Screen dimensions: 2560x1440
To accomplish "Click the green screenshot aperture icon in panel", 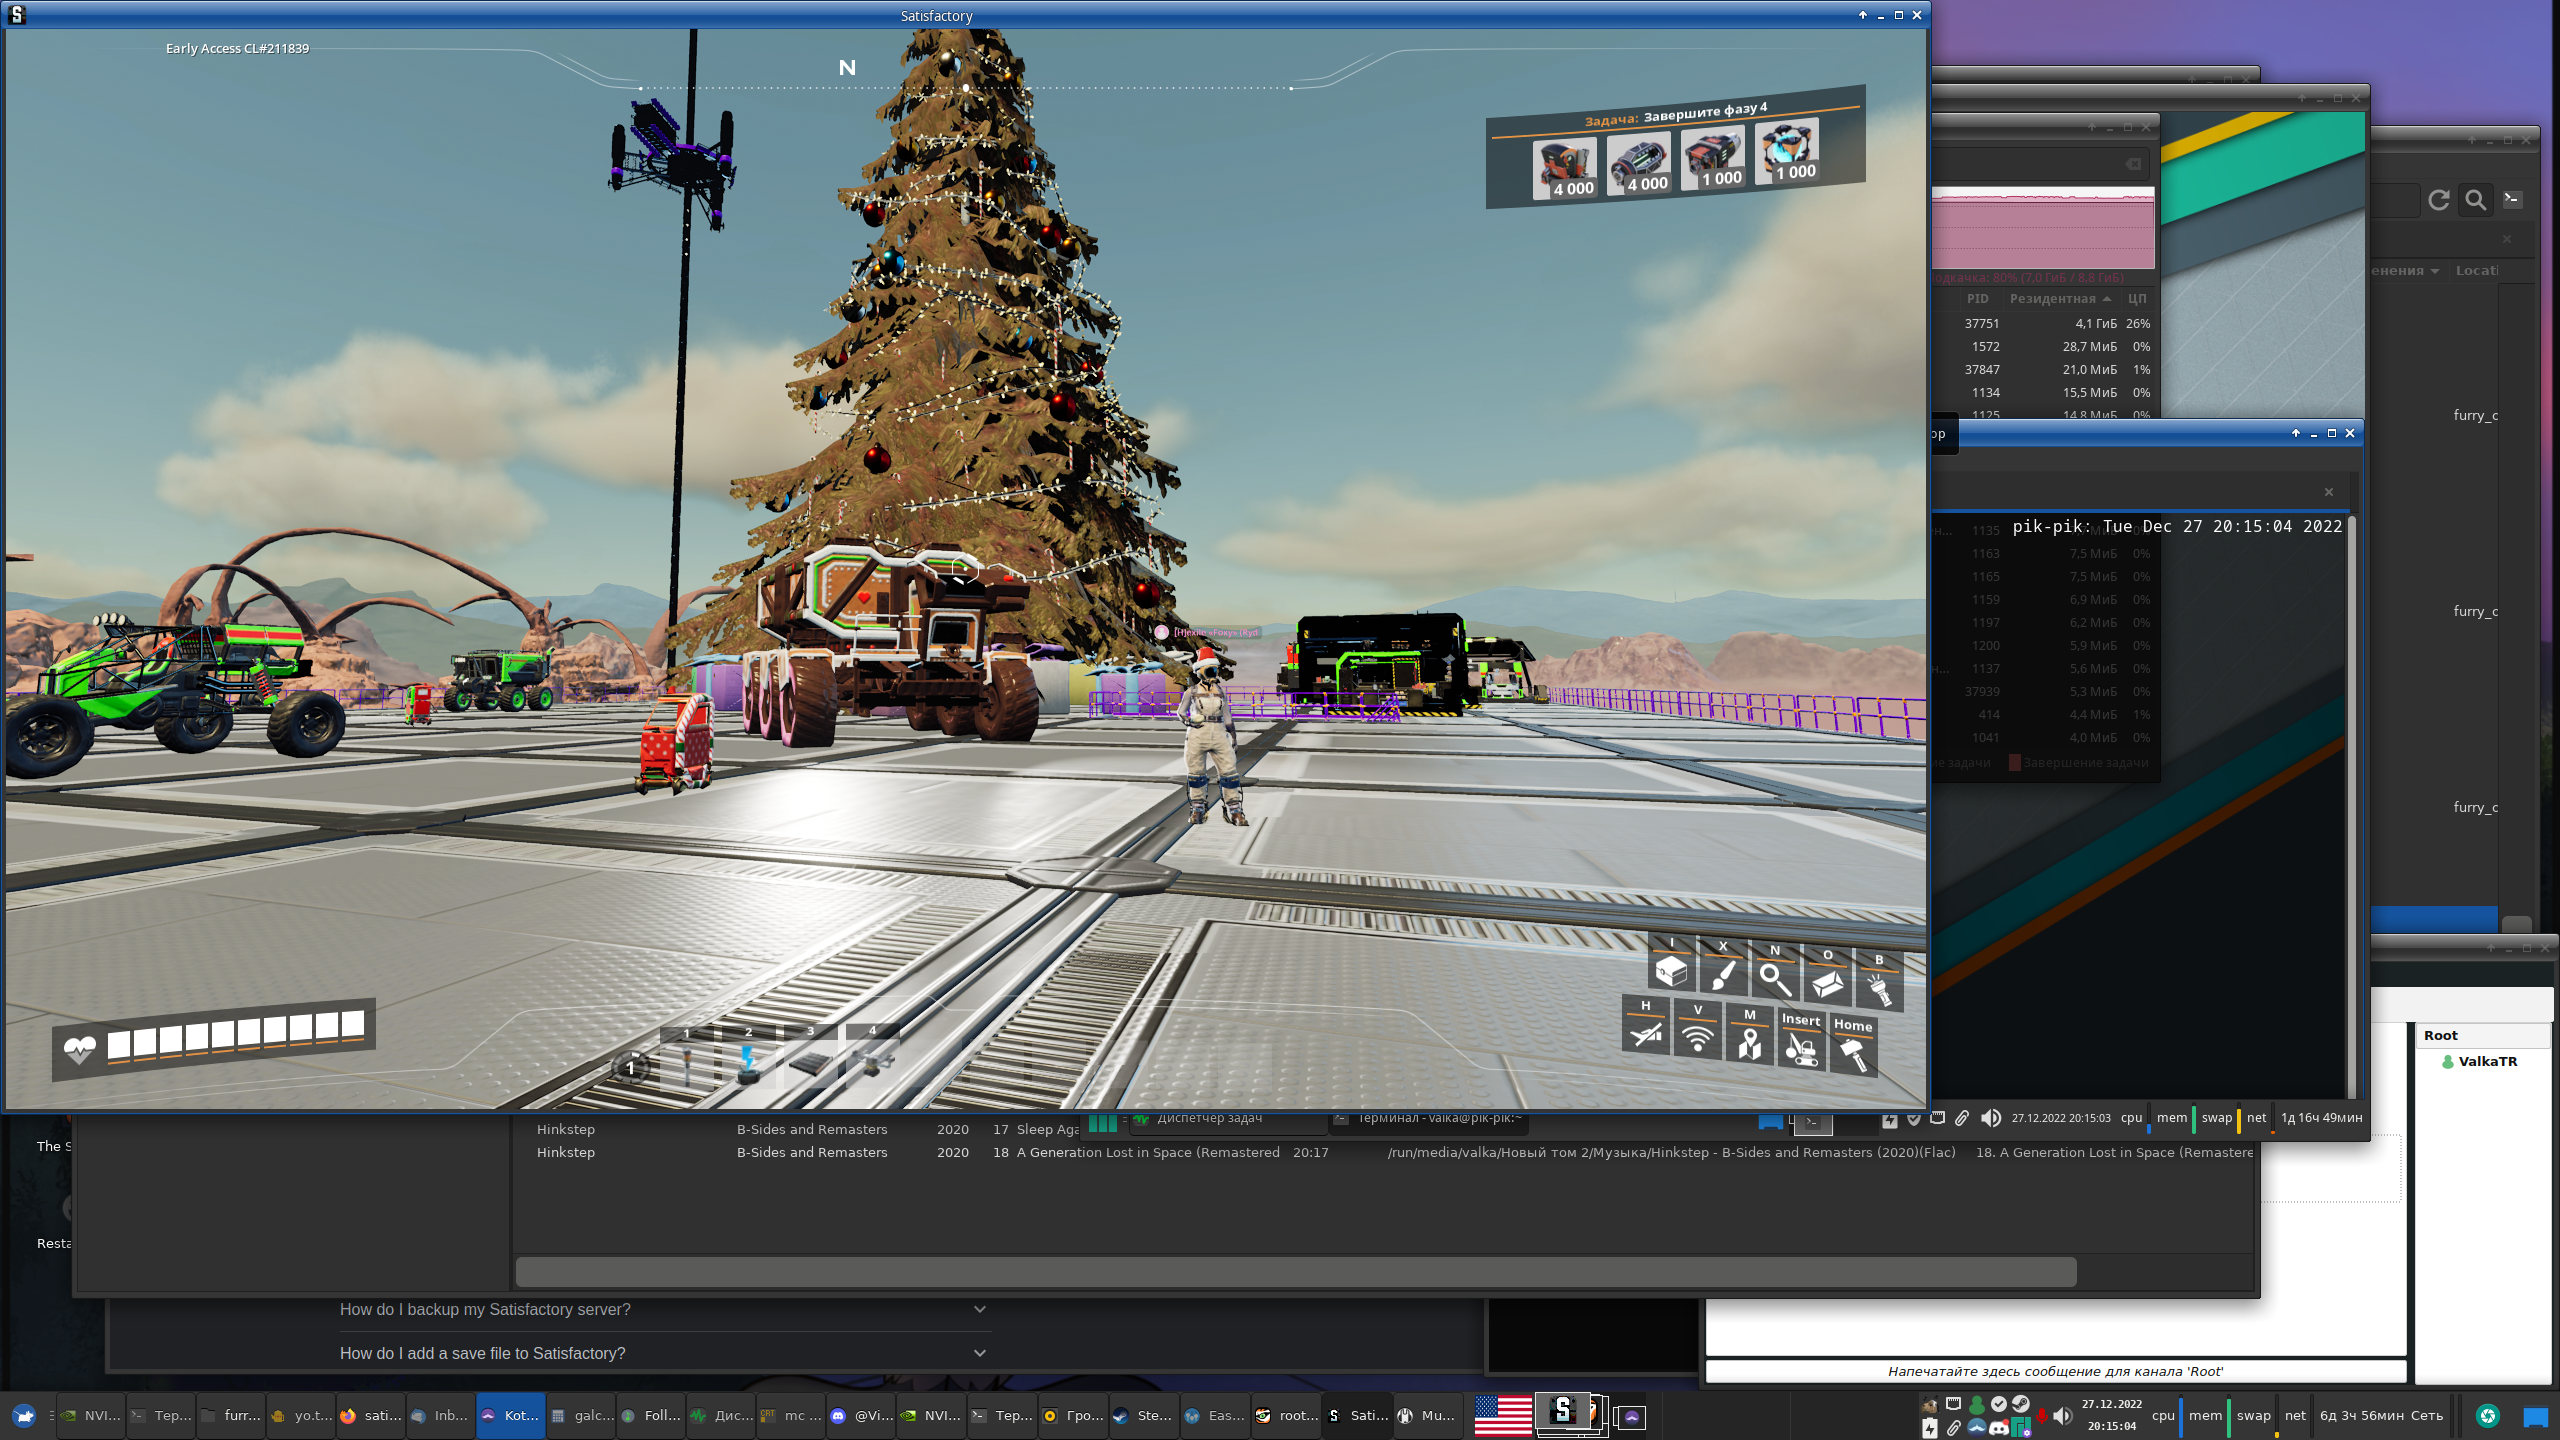I will [x=2488, y=1416].
